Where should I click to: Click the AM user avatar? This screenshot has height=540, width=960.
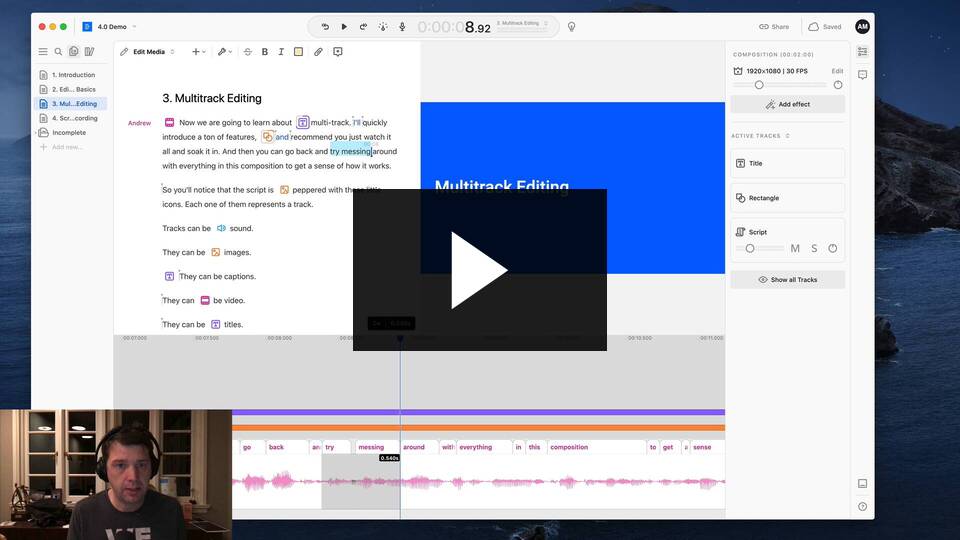click(x=862, y=26)
